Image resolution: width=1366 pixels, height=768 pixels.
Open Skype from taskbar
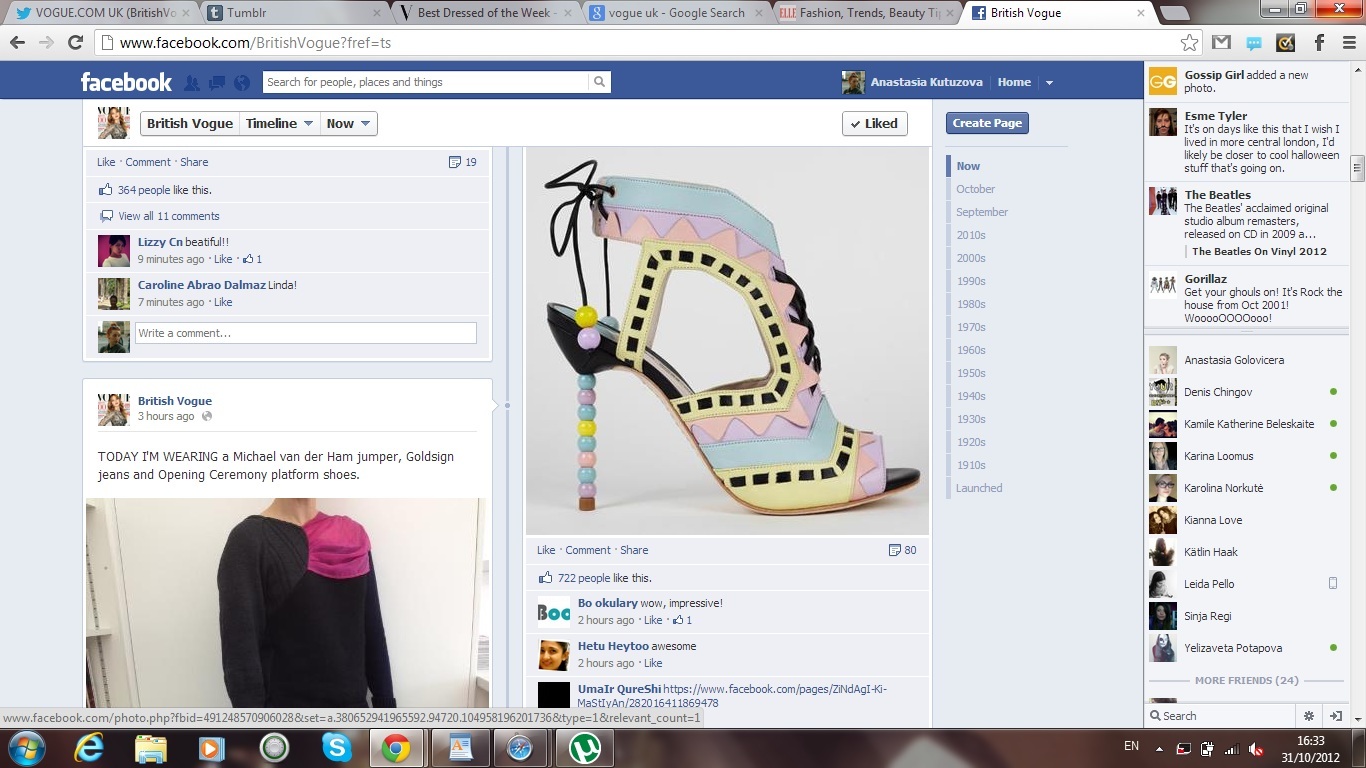337,748
